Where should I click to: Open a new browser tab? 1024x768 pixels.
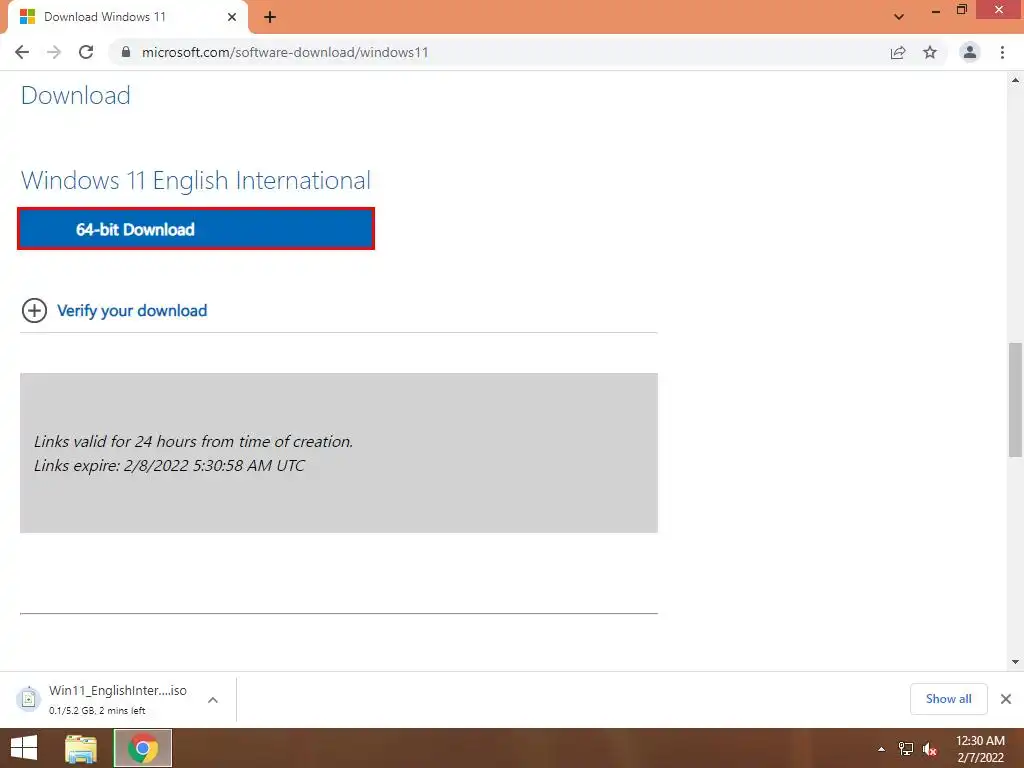pos(270,17)
